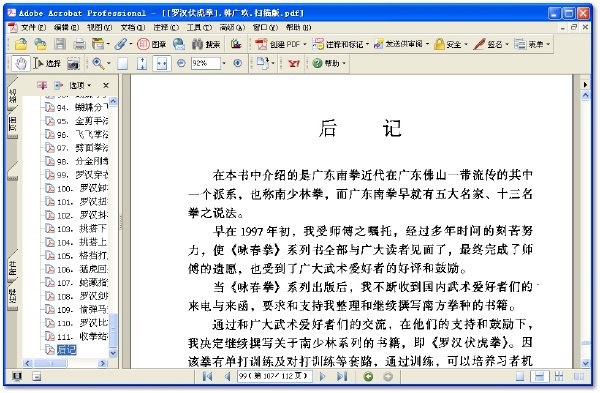
Task: Click the email globe icon
Action: tap(179, 44)
